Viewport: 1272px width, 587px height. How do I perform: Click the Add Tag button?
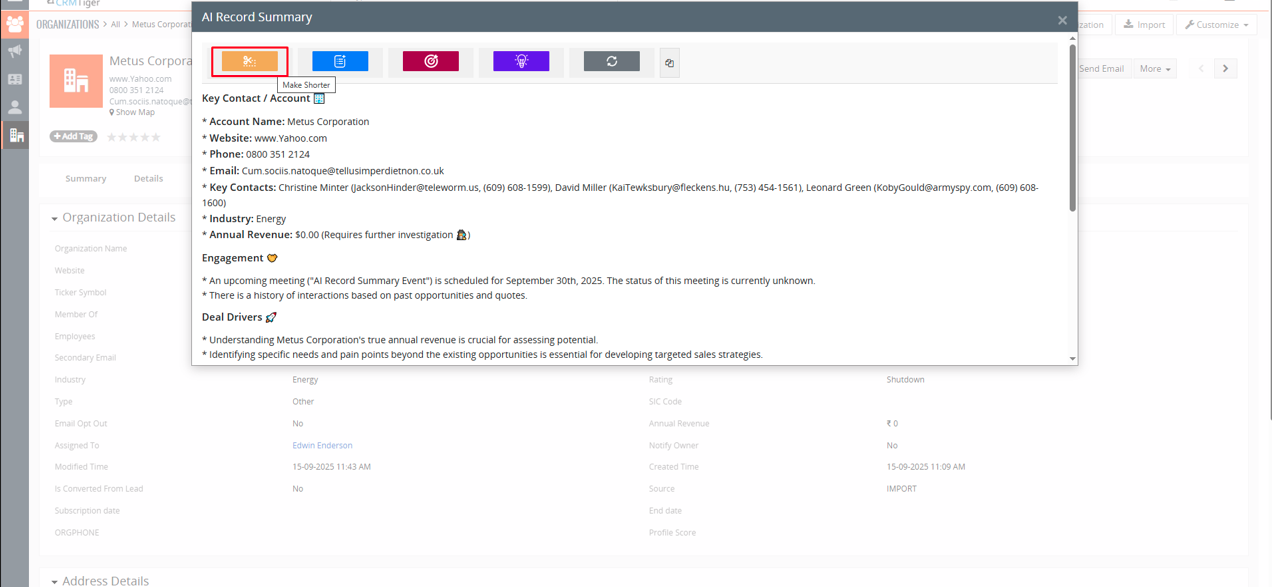[73, 136]
